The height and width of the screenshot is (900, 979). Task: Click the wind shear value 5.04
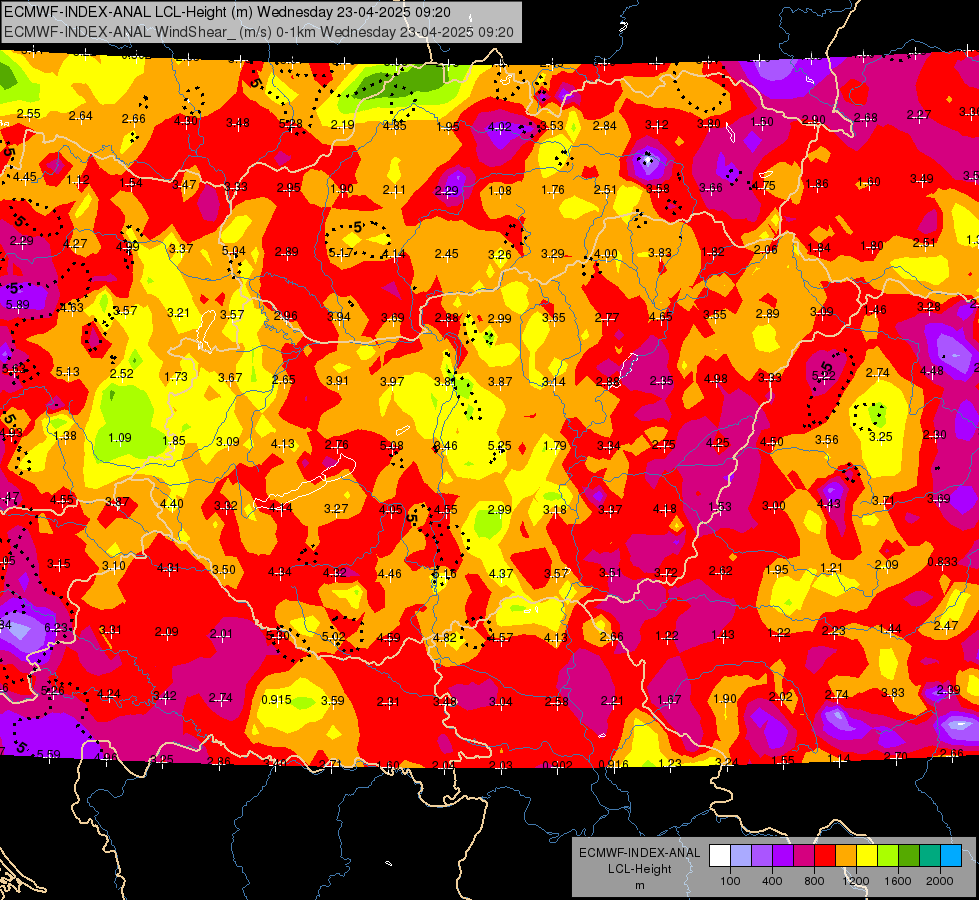coord(234,251)
